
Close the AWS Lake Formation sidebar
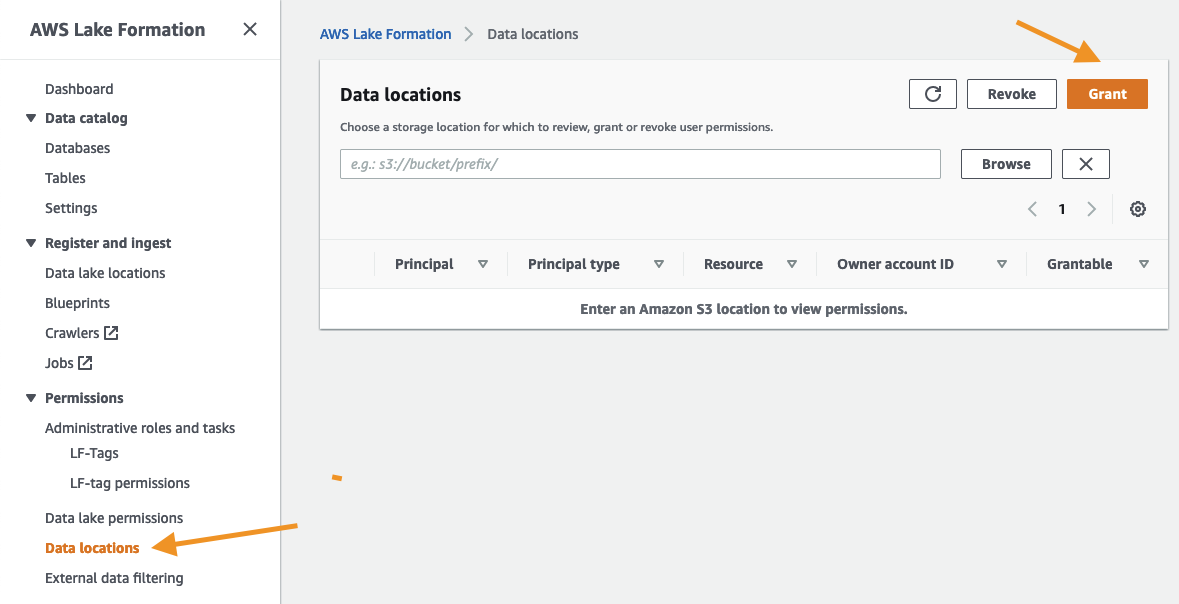coord(250,30)
